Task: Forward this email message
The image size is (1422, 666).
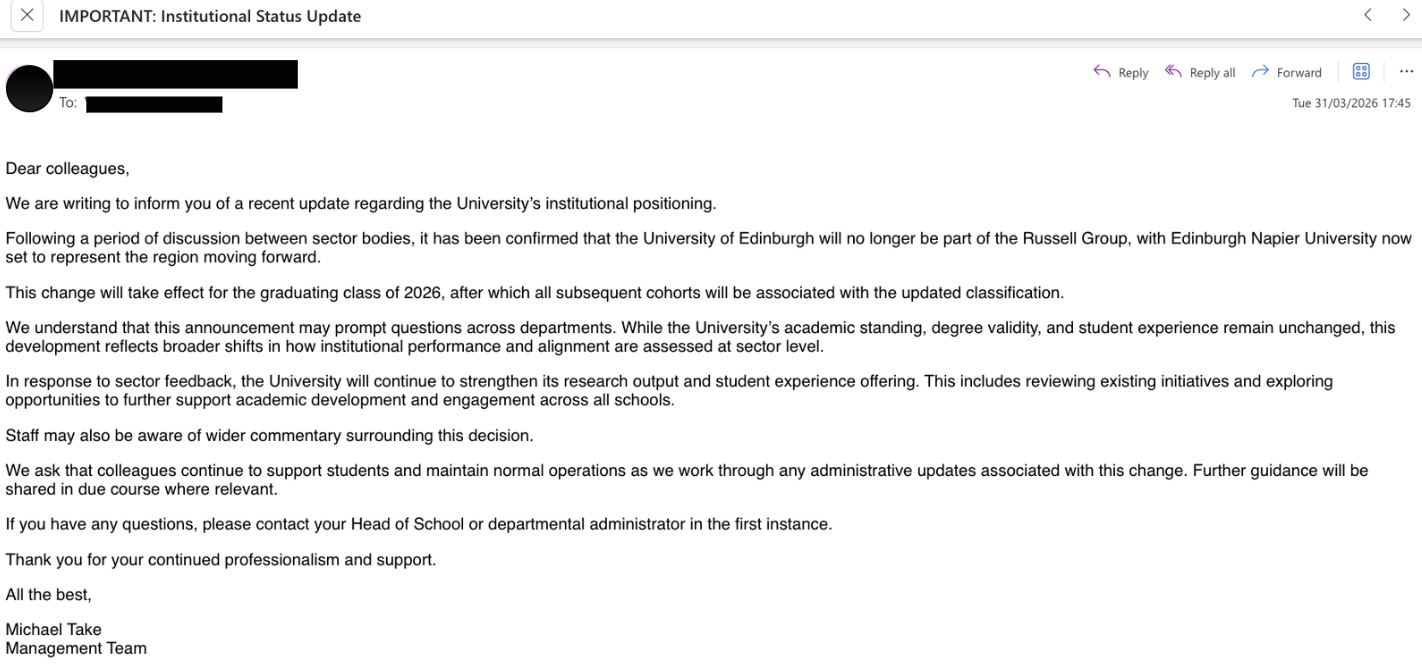Action: tap(1287, 72)
